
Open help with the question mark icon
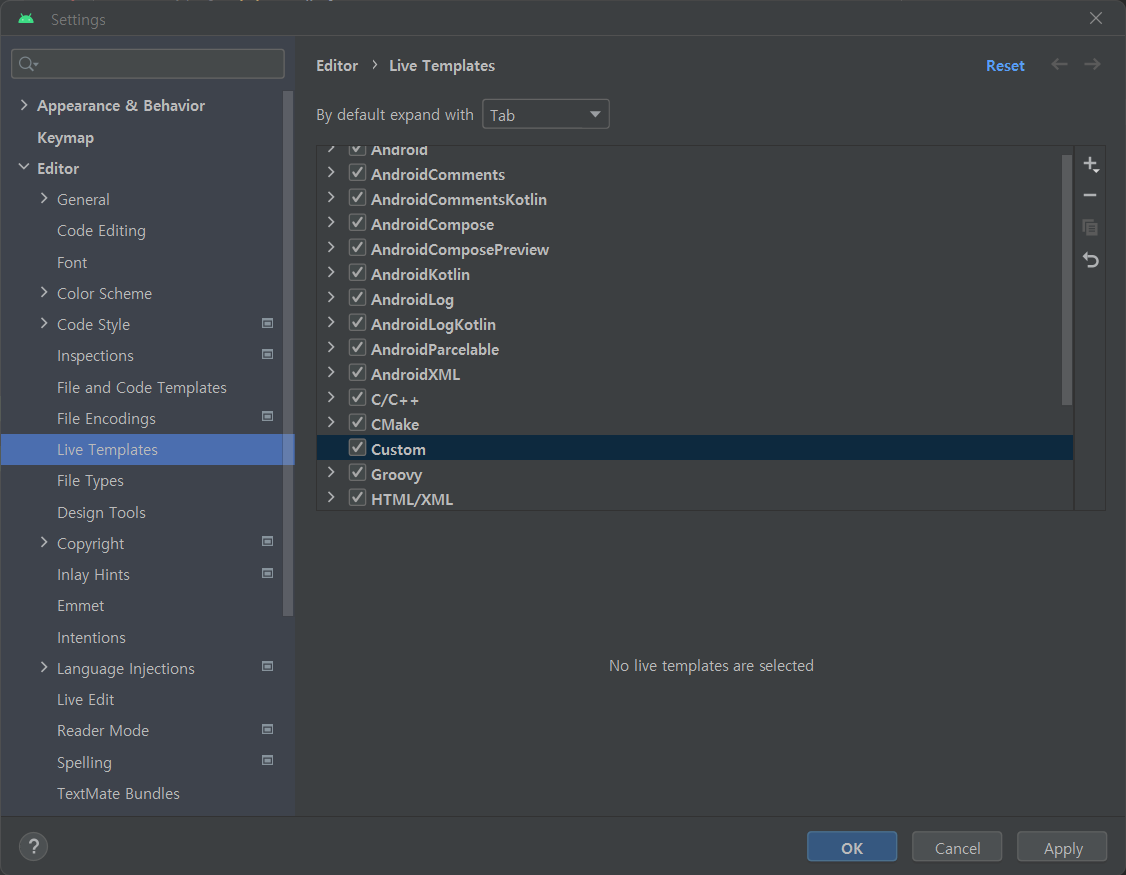tap(33, 846)
